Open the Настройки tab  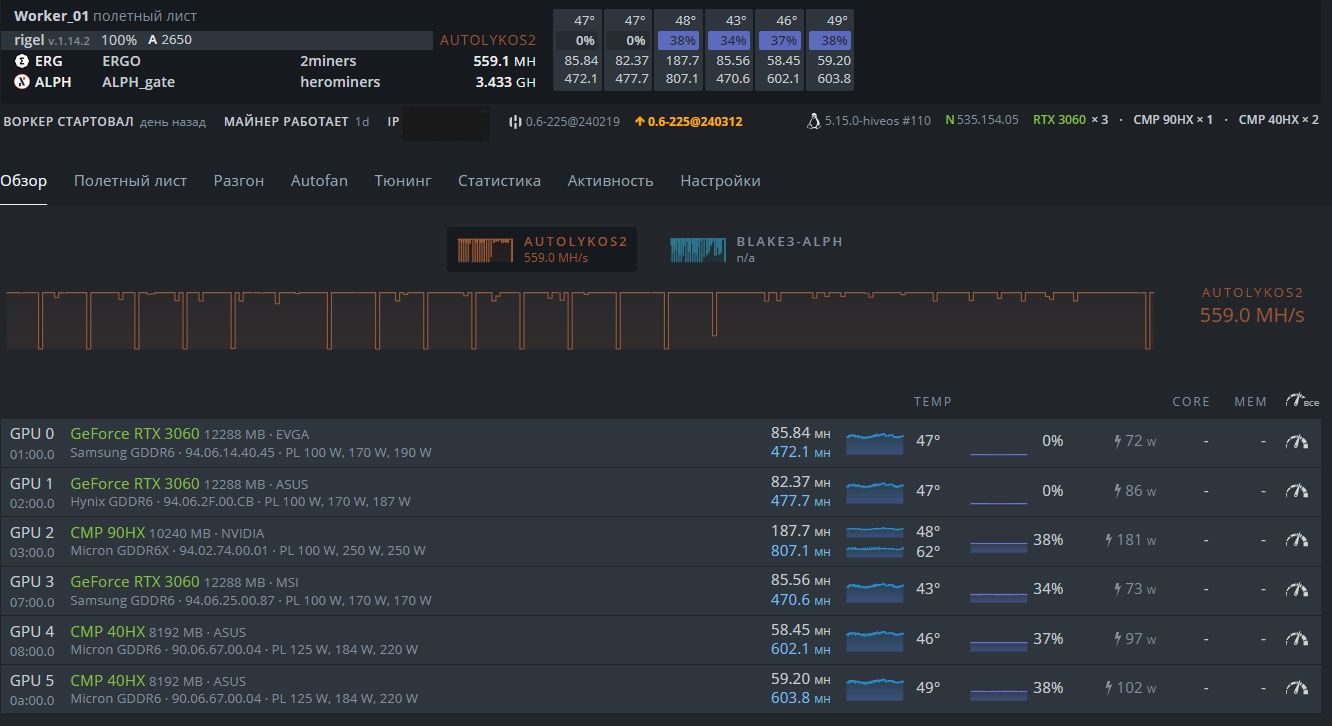(x=720, y=181)
